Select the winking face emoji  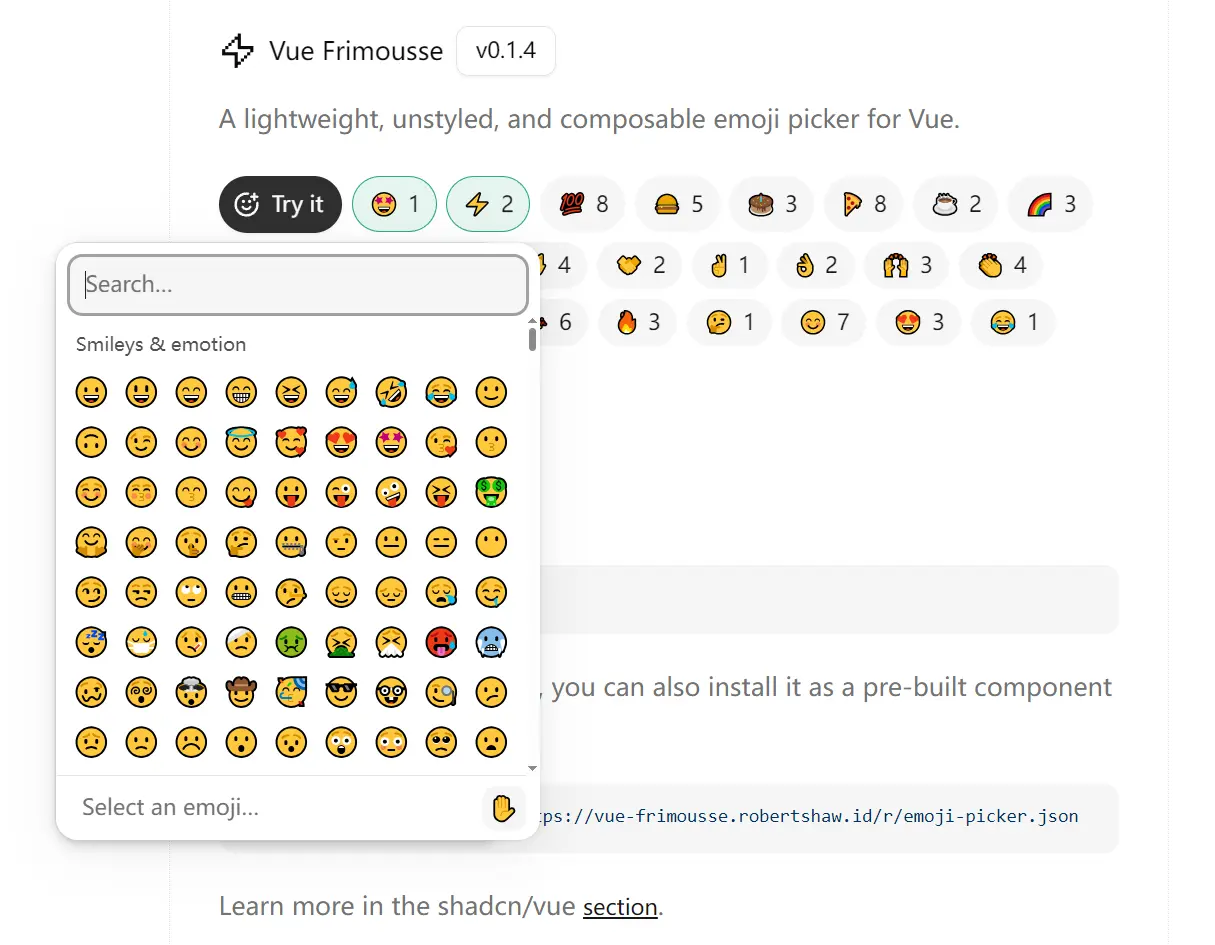tap(141, 442)
